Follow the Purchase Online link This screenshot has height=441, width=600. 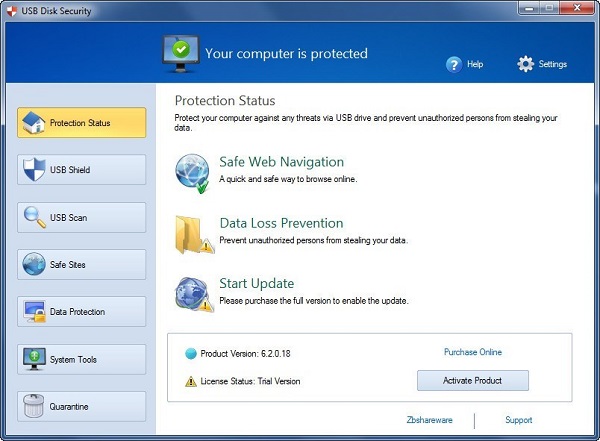(x=473, y=352)
